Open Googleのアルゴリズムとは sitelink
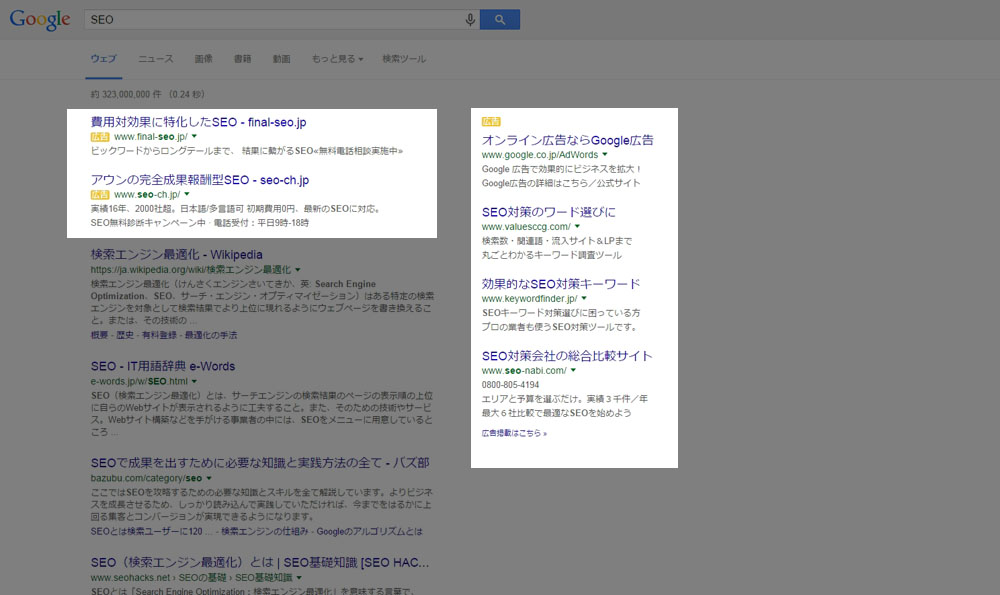The image size is (1000, 595). 369,531
